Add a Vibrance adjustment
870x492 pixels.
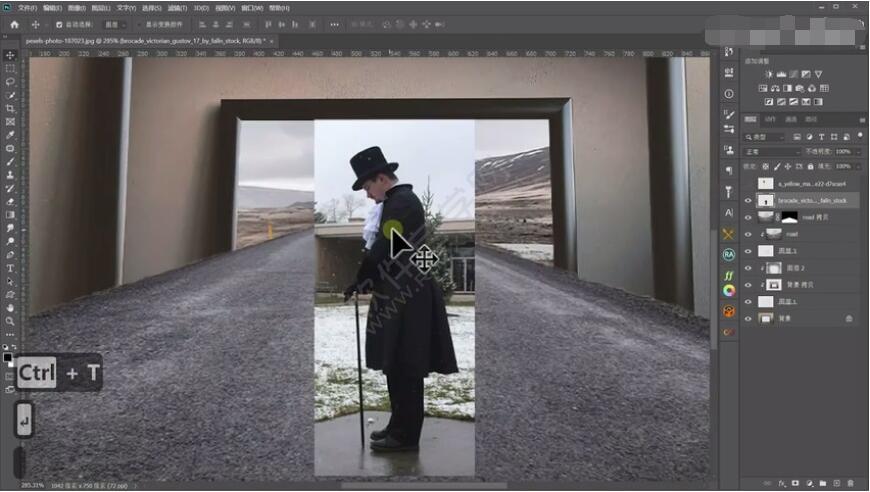(818, 74)
